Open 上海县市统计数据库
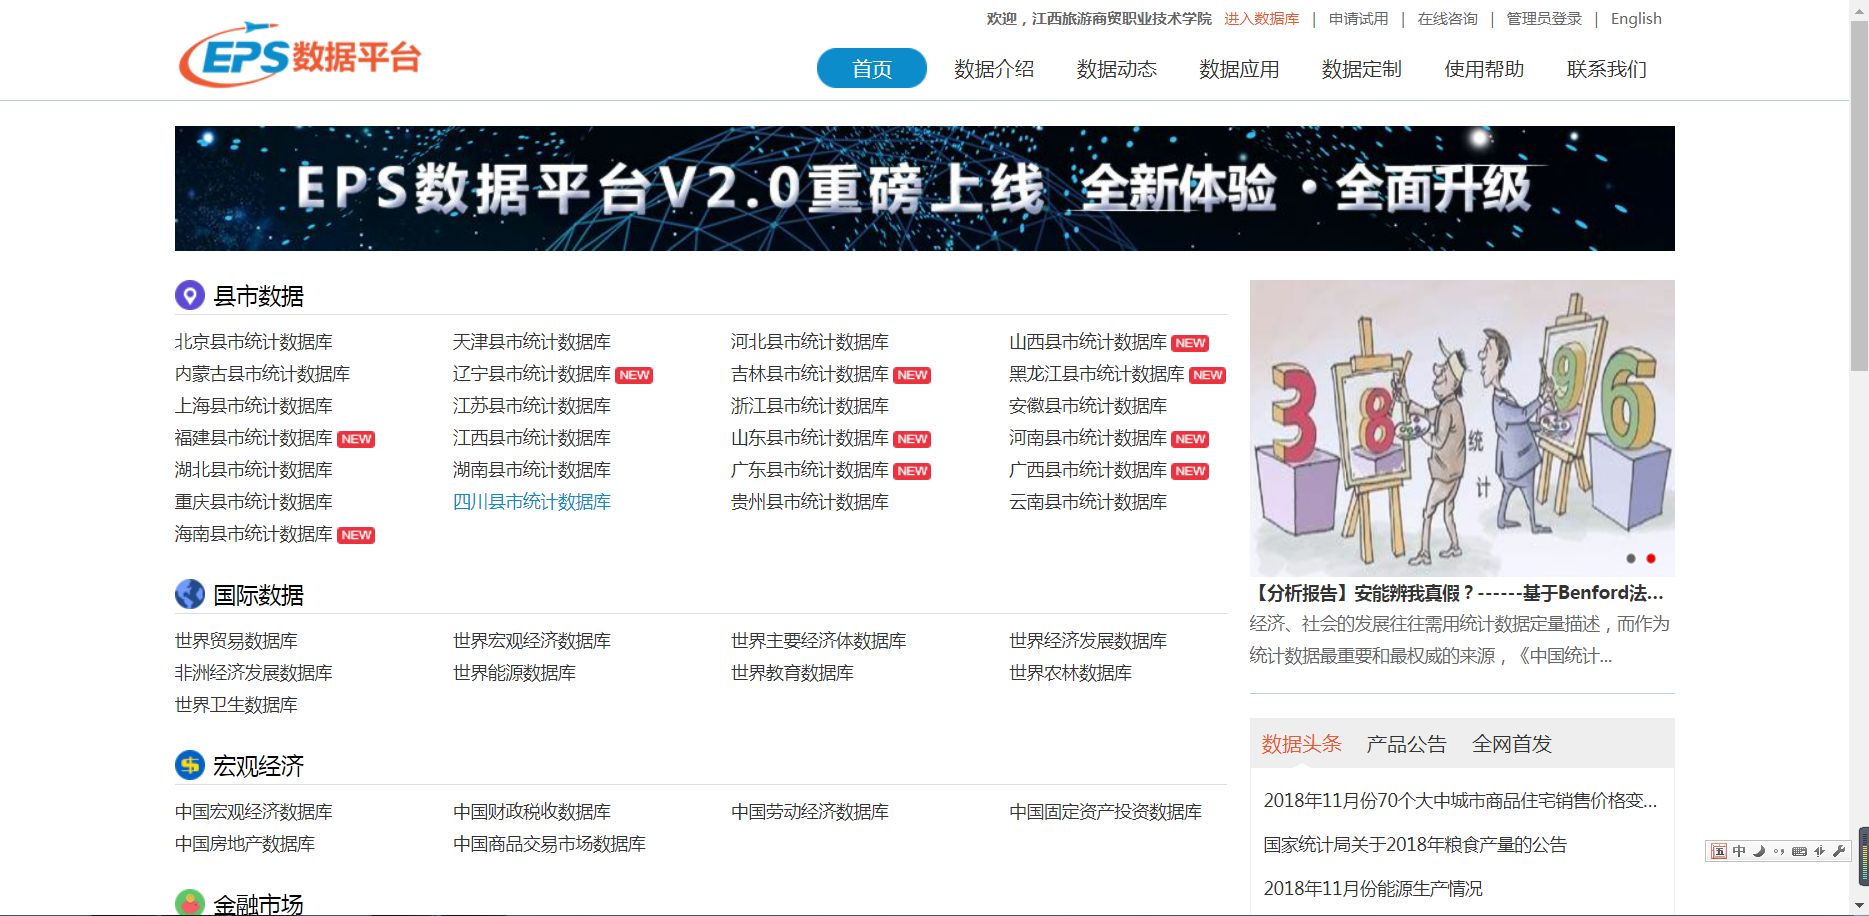Screen dimensions: 1869x916 tap(254, 406)
